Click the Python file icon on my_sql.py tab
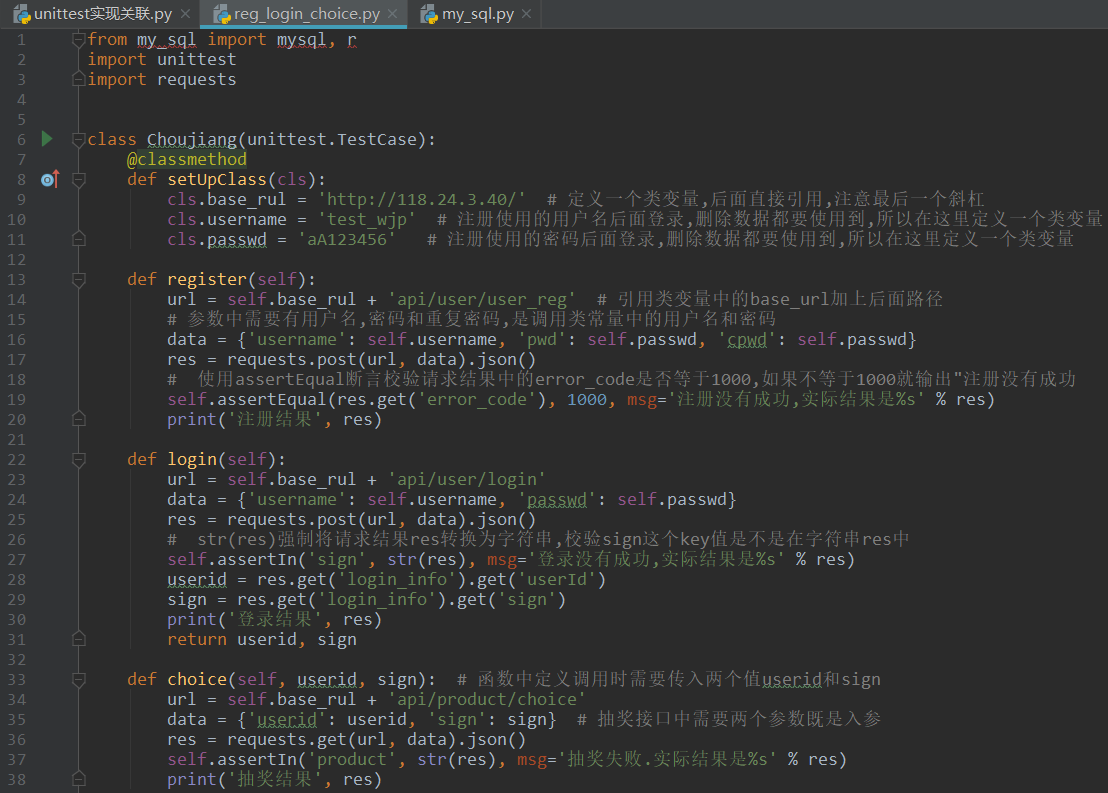 pyautogui.click(x=429, y=14)
